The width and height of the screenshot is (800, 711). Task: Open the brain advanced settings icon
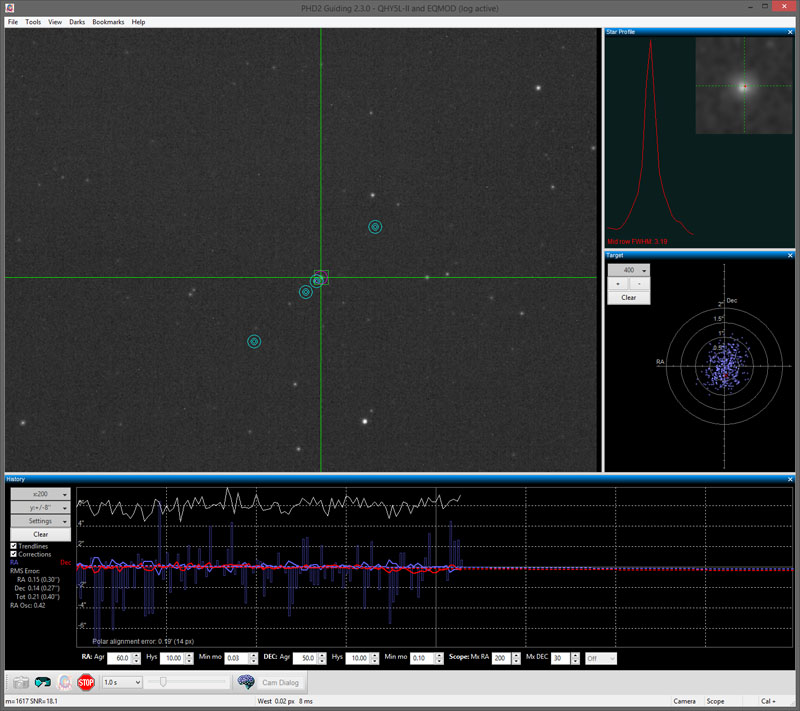(x=245, y=682)
